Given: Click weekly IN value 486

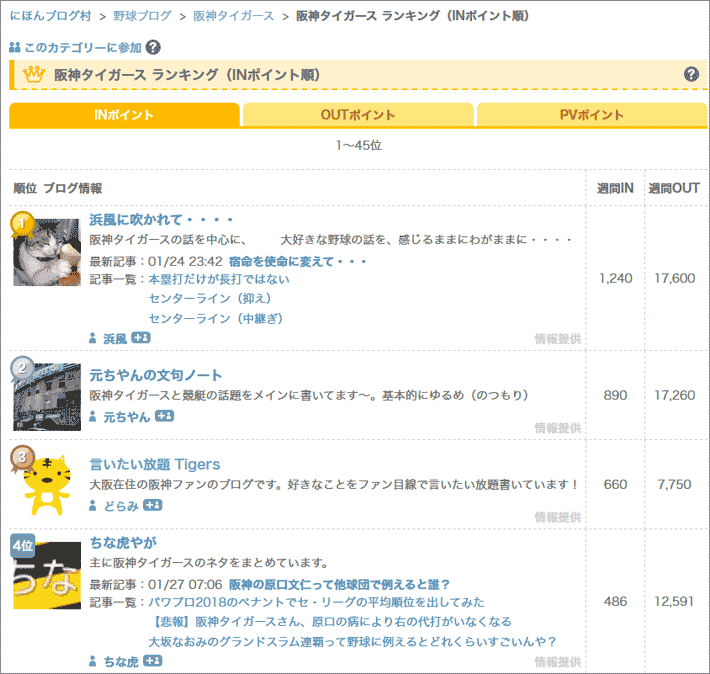Looking at the screenshot, I should tap(615, 602).
